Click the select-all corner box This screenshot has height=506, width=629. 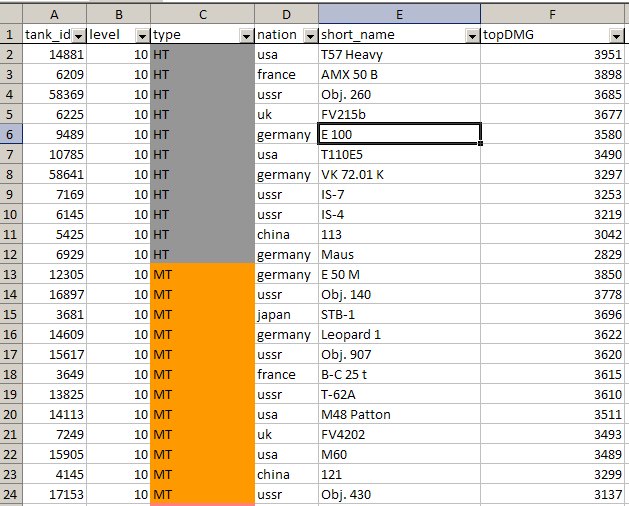coord(11,14)
